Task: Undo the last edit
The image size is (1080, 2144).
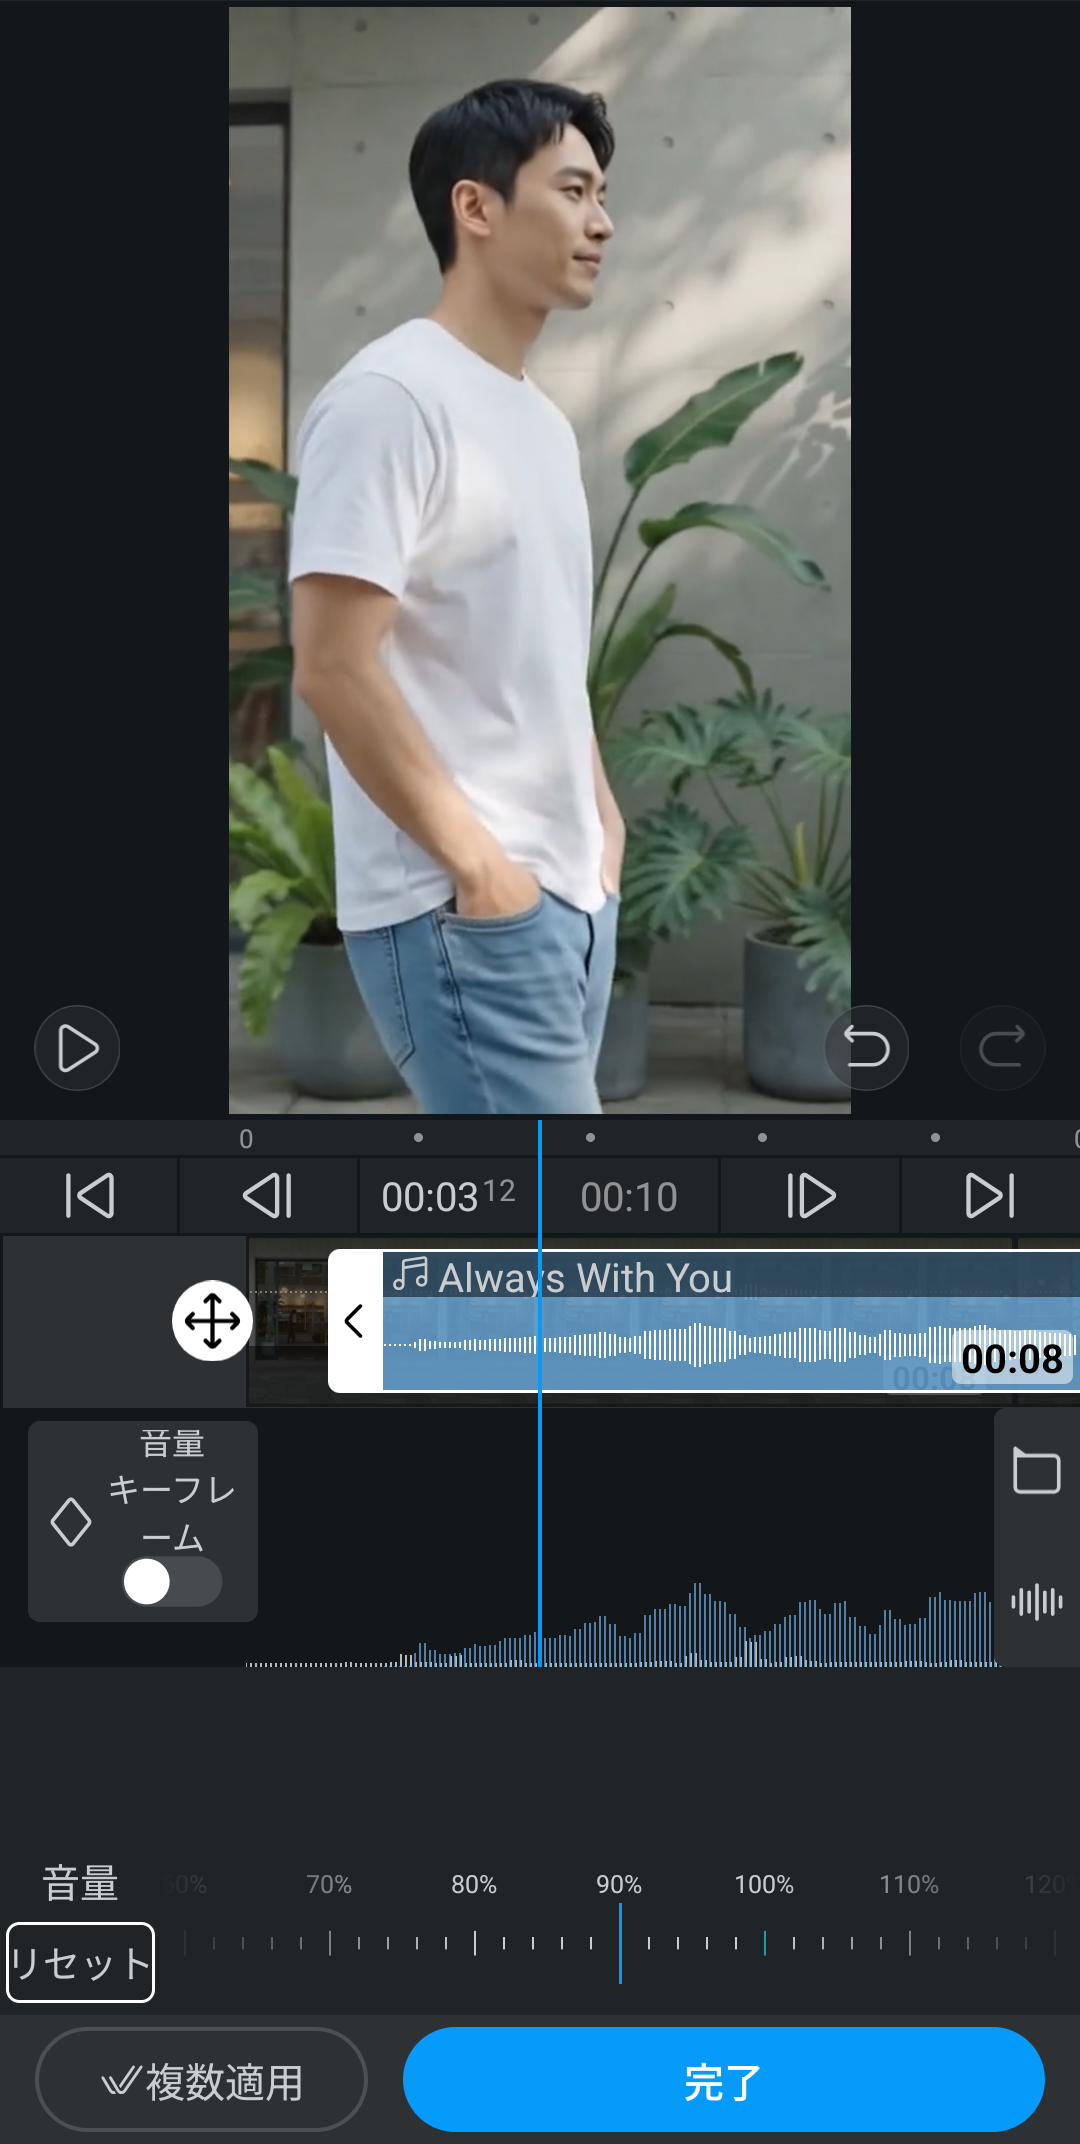Action: [x=866, y=1048]
